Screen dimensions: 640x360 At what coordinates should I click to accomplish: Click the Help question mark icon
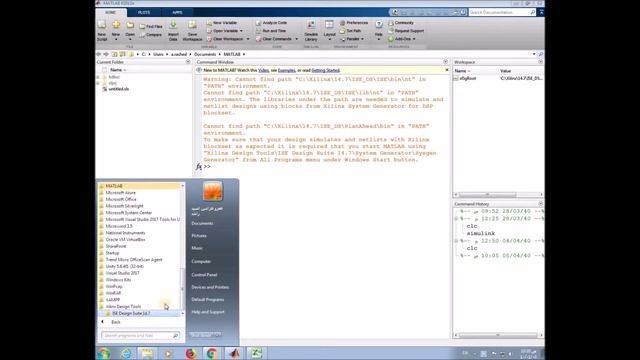pyautogui.click(x=379, y=24)
